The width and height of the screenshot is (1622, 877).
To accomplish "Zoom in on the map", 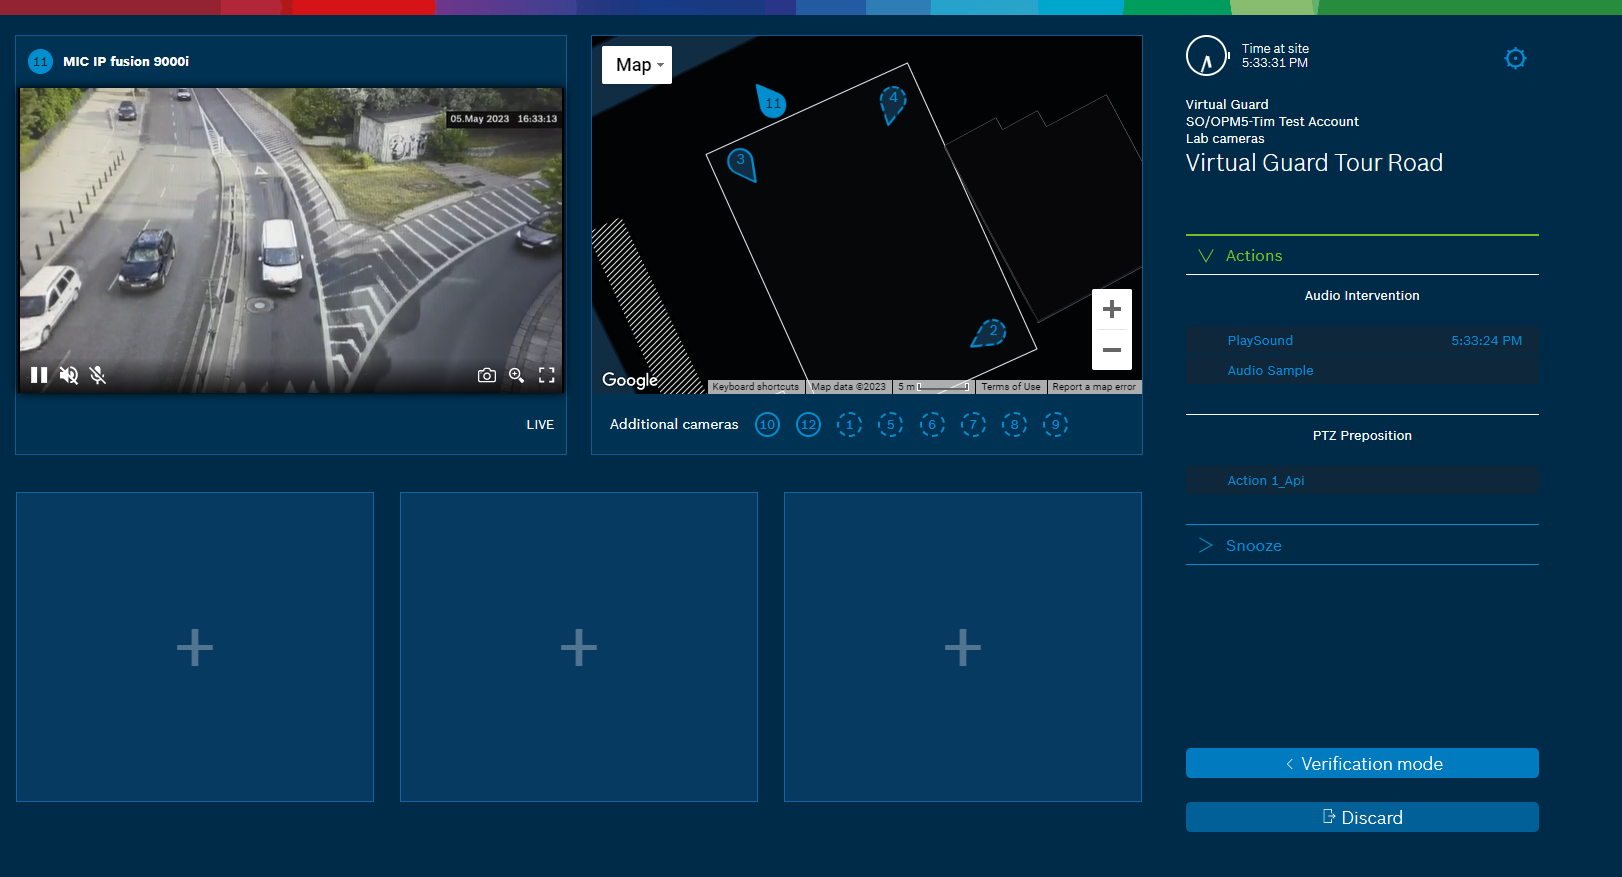I will coord(1111,310).
